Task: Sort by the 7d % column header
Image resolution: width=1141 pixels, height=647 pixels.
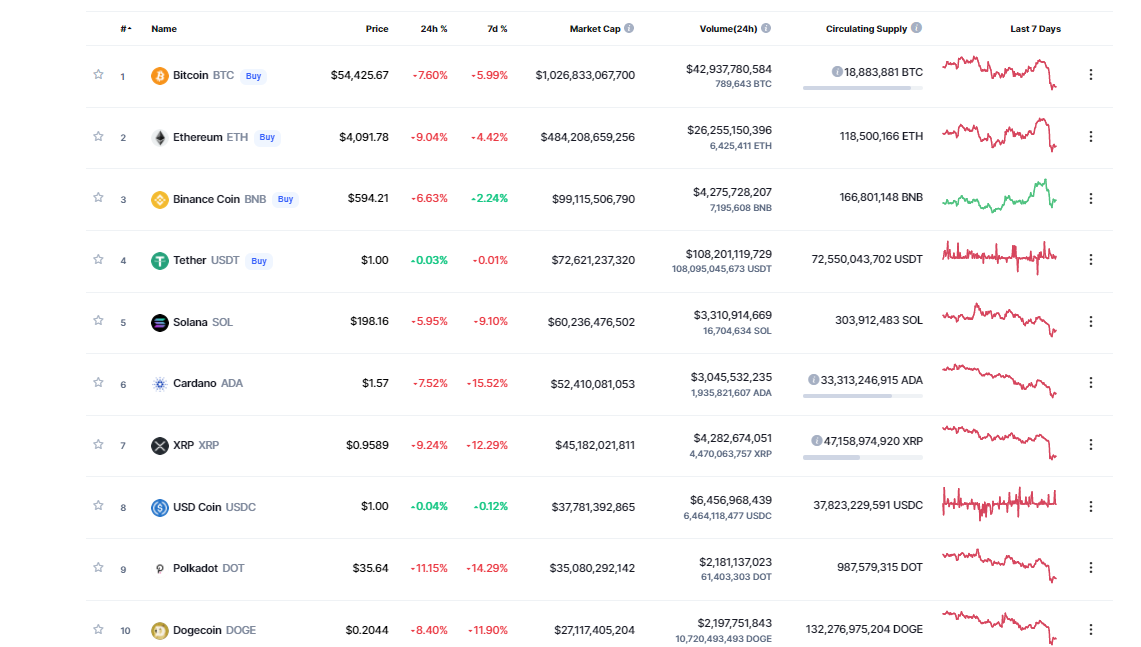Action: [x=497, y=29]
